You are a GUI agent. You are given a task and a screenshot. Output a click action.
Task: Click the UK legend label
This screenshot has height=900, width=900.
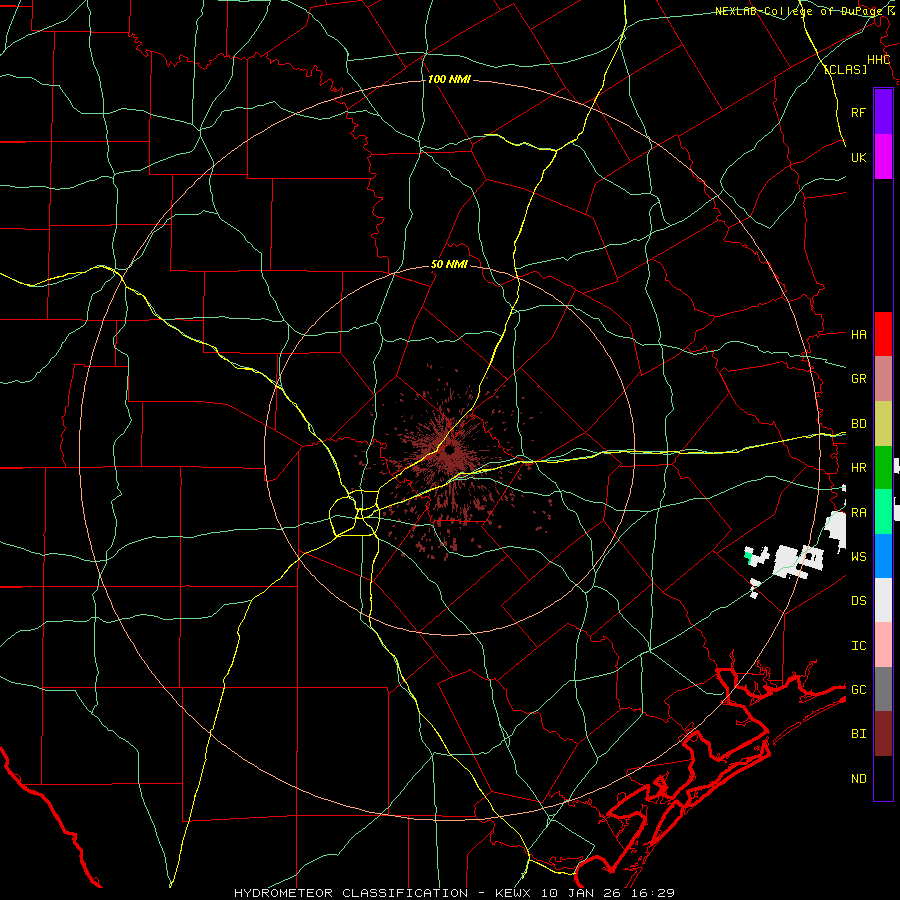point(858,157)
